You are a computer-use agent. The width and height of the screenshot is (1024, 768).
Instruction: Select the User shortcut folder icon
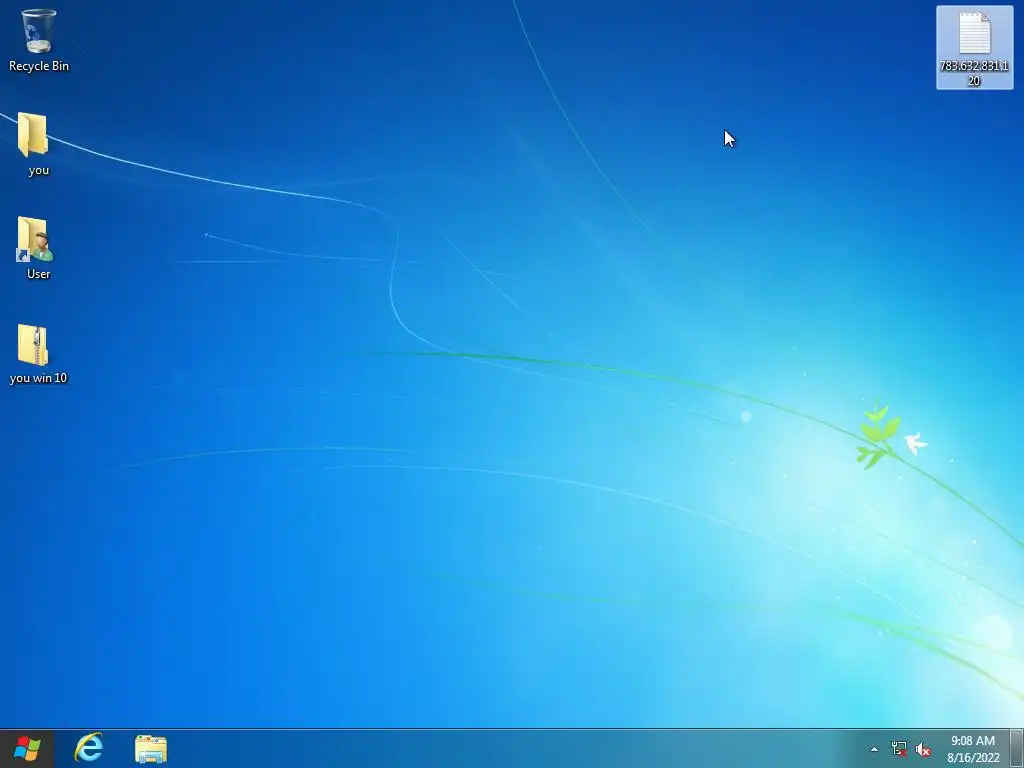[x=35, y=248]
